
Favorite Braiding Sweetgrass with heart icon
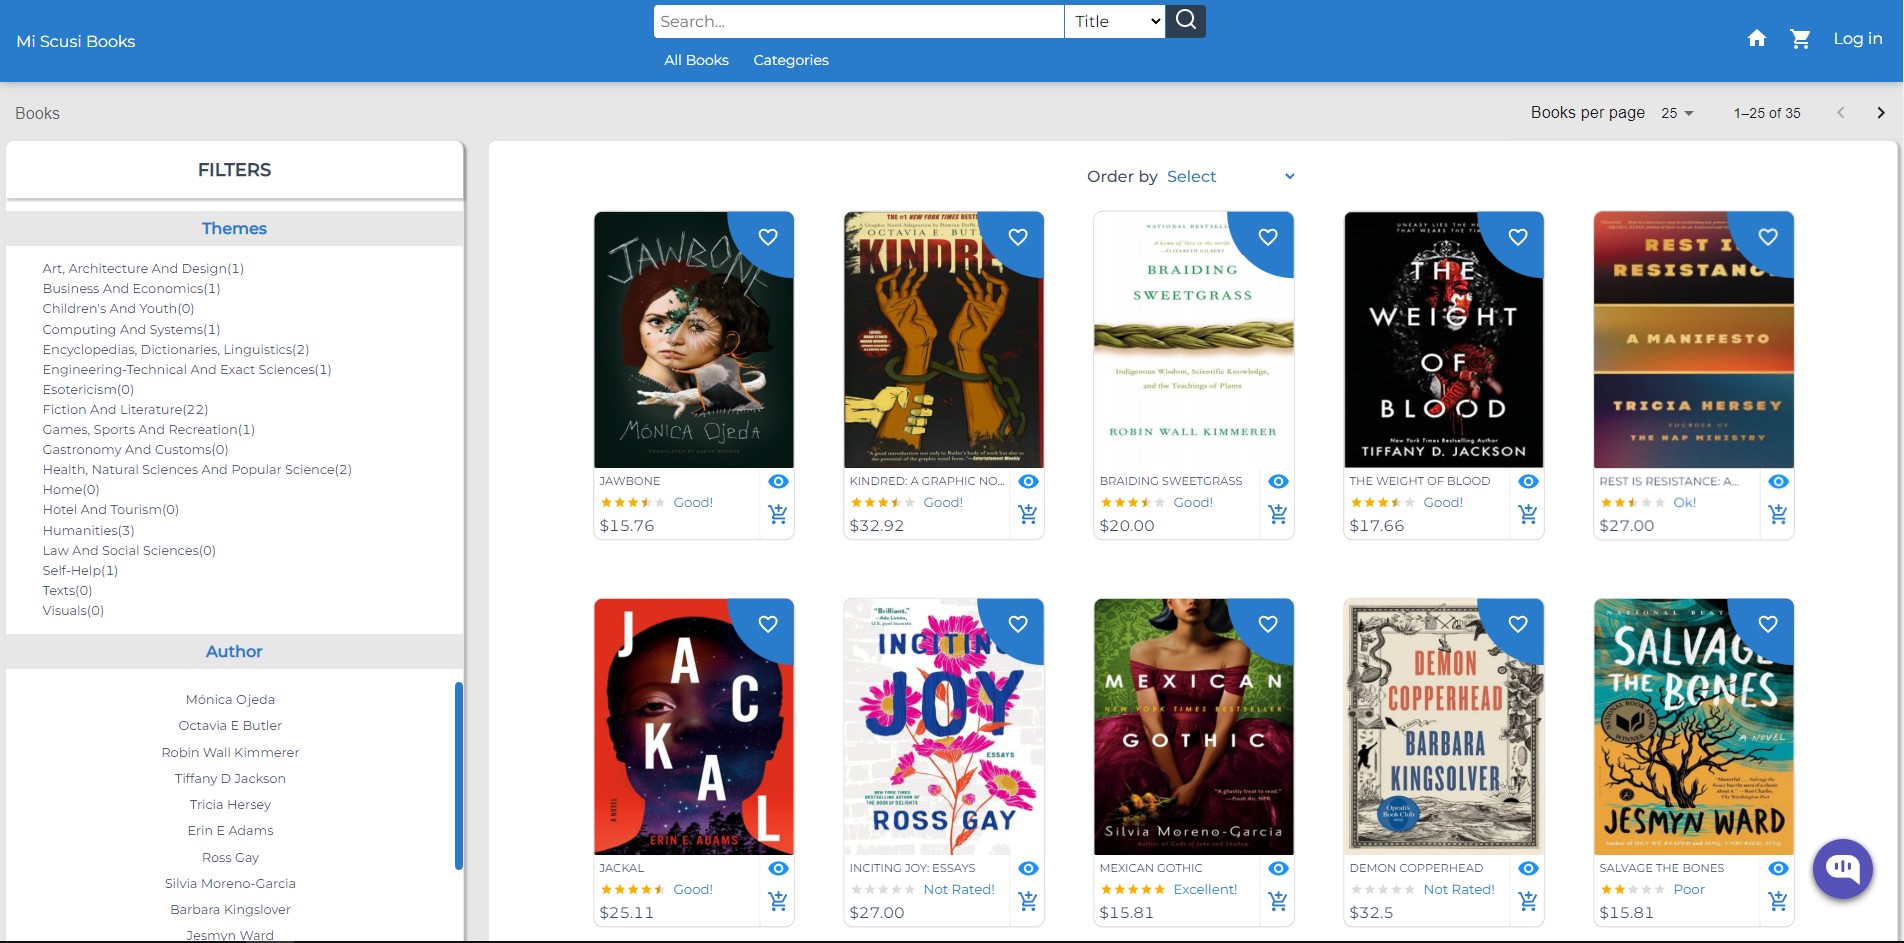1268,237
